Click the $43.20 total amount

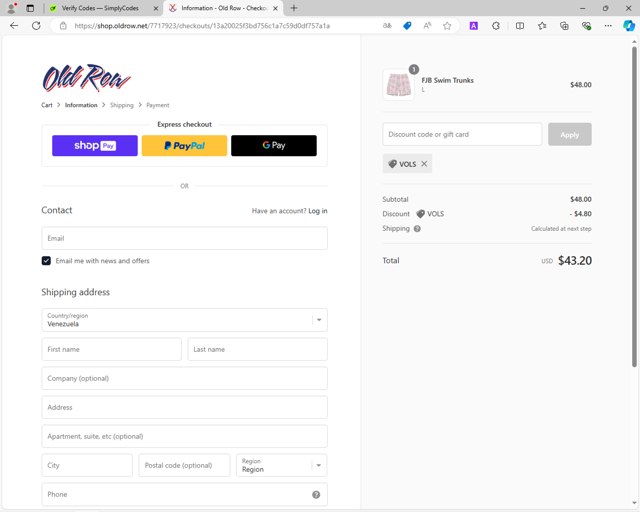[x=575, y=260]
